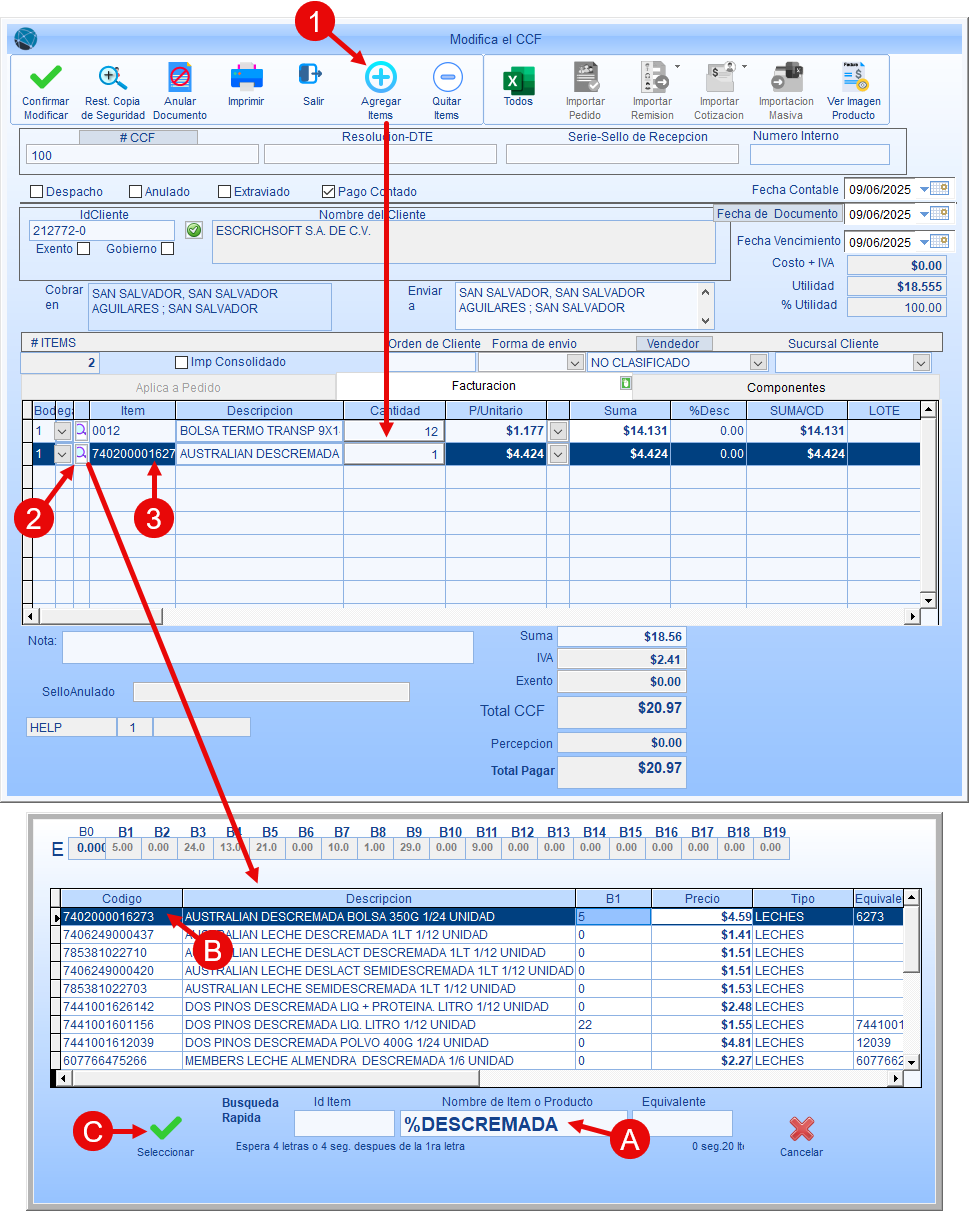Expand P/Unitario dropdown for $4.424 row

click(x=558, y=454)
